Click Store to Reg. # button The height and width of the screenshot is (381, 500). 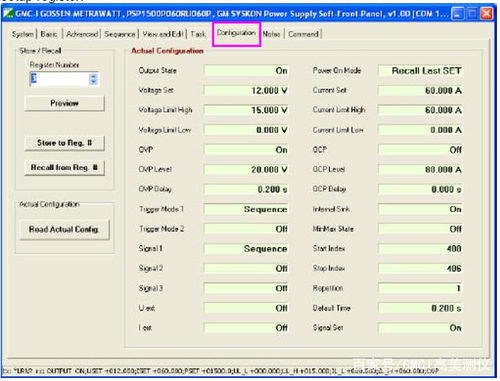(64, 143)
